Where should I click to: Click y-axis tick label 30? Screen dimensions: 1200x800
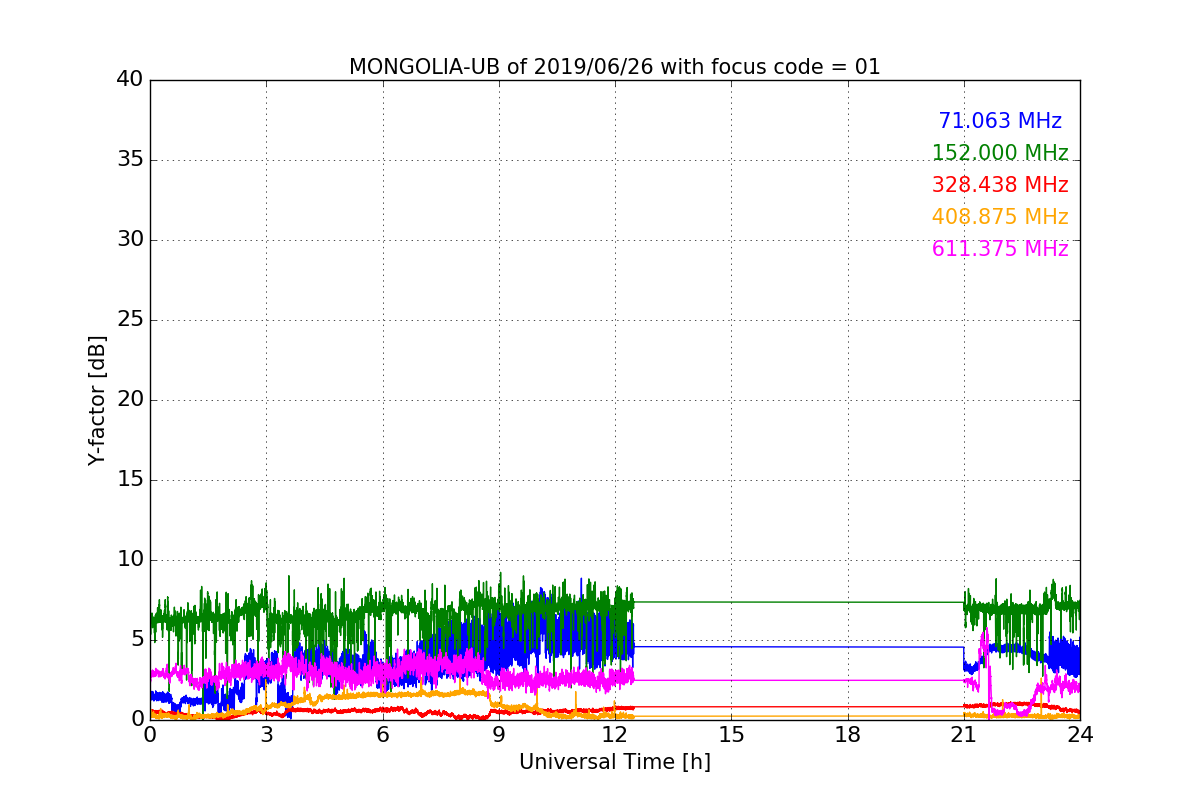pos(130,240)
